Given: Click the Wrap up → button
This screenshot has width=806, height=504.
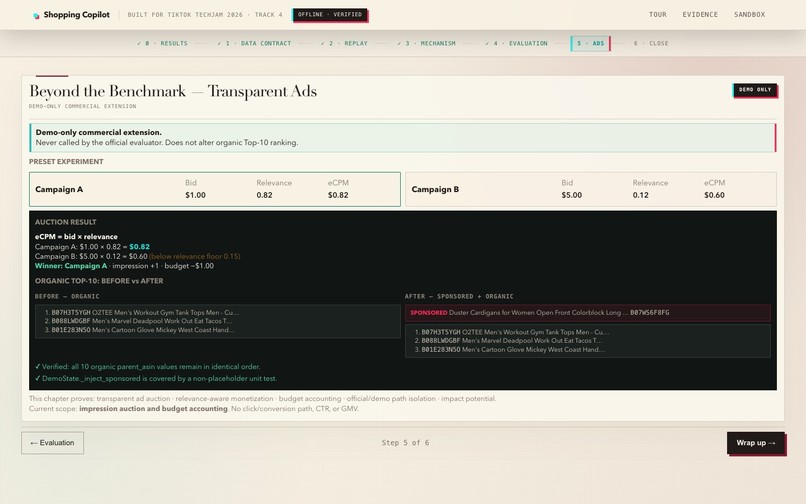Looking at the screenshot, I should [x=756, y=443].
